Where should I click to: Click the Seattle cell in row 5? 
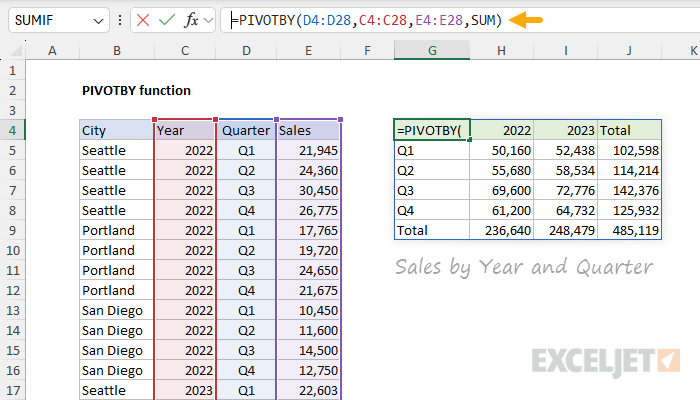pos(117,150)
